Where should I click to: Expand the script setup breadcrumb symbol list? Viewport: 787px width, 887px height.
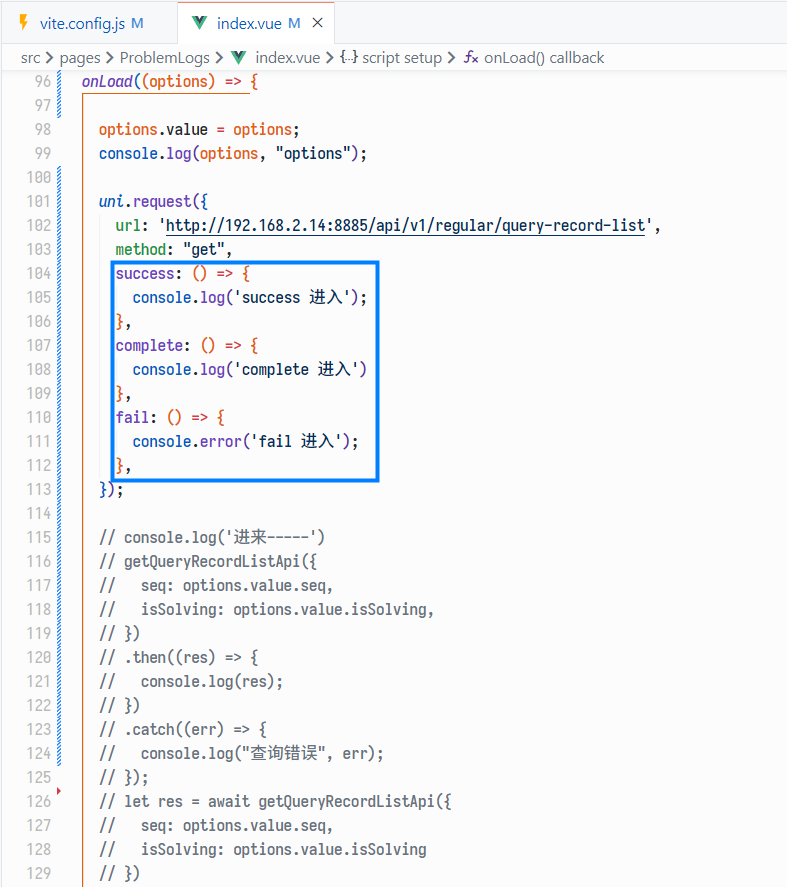[x=401, y=58]
